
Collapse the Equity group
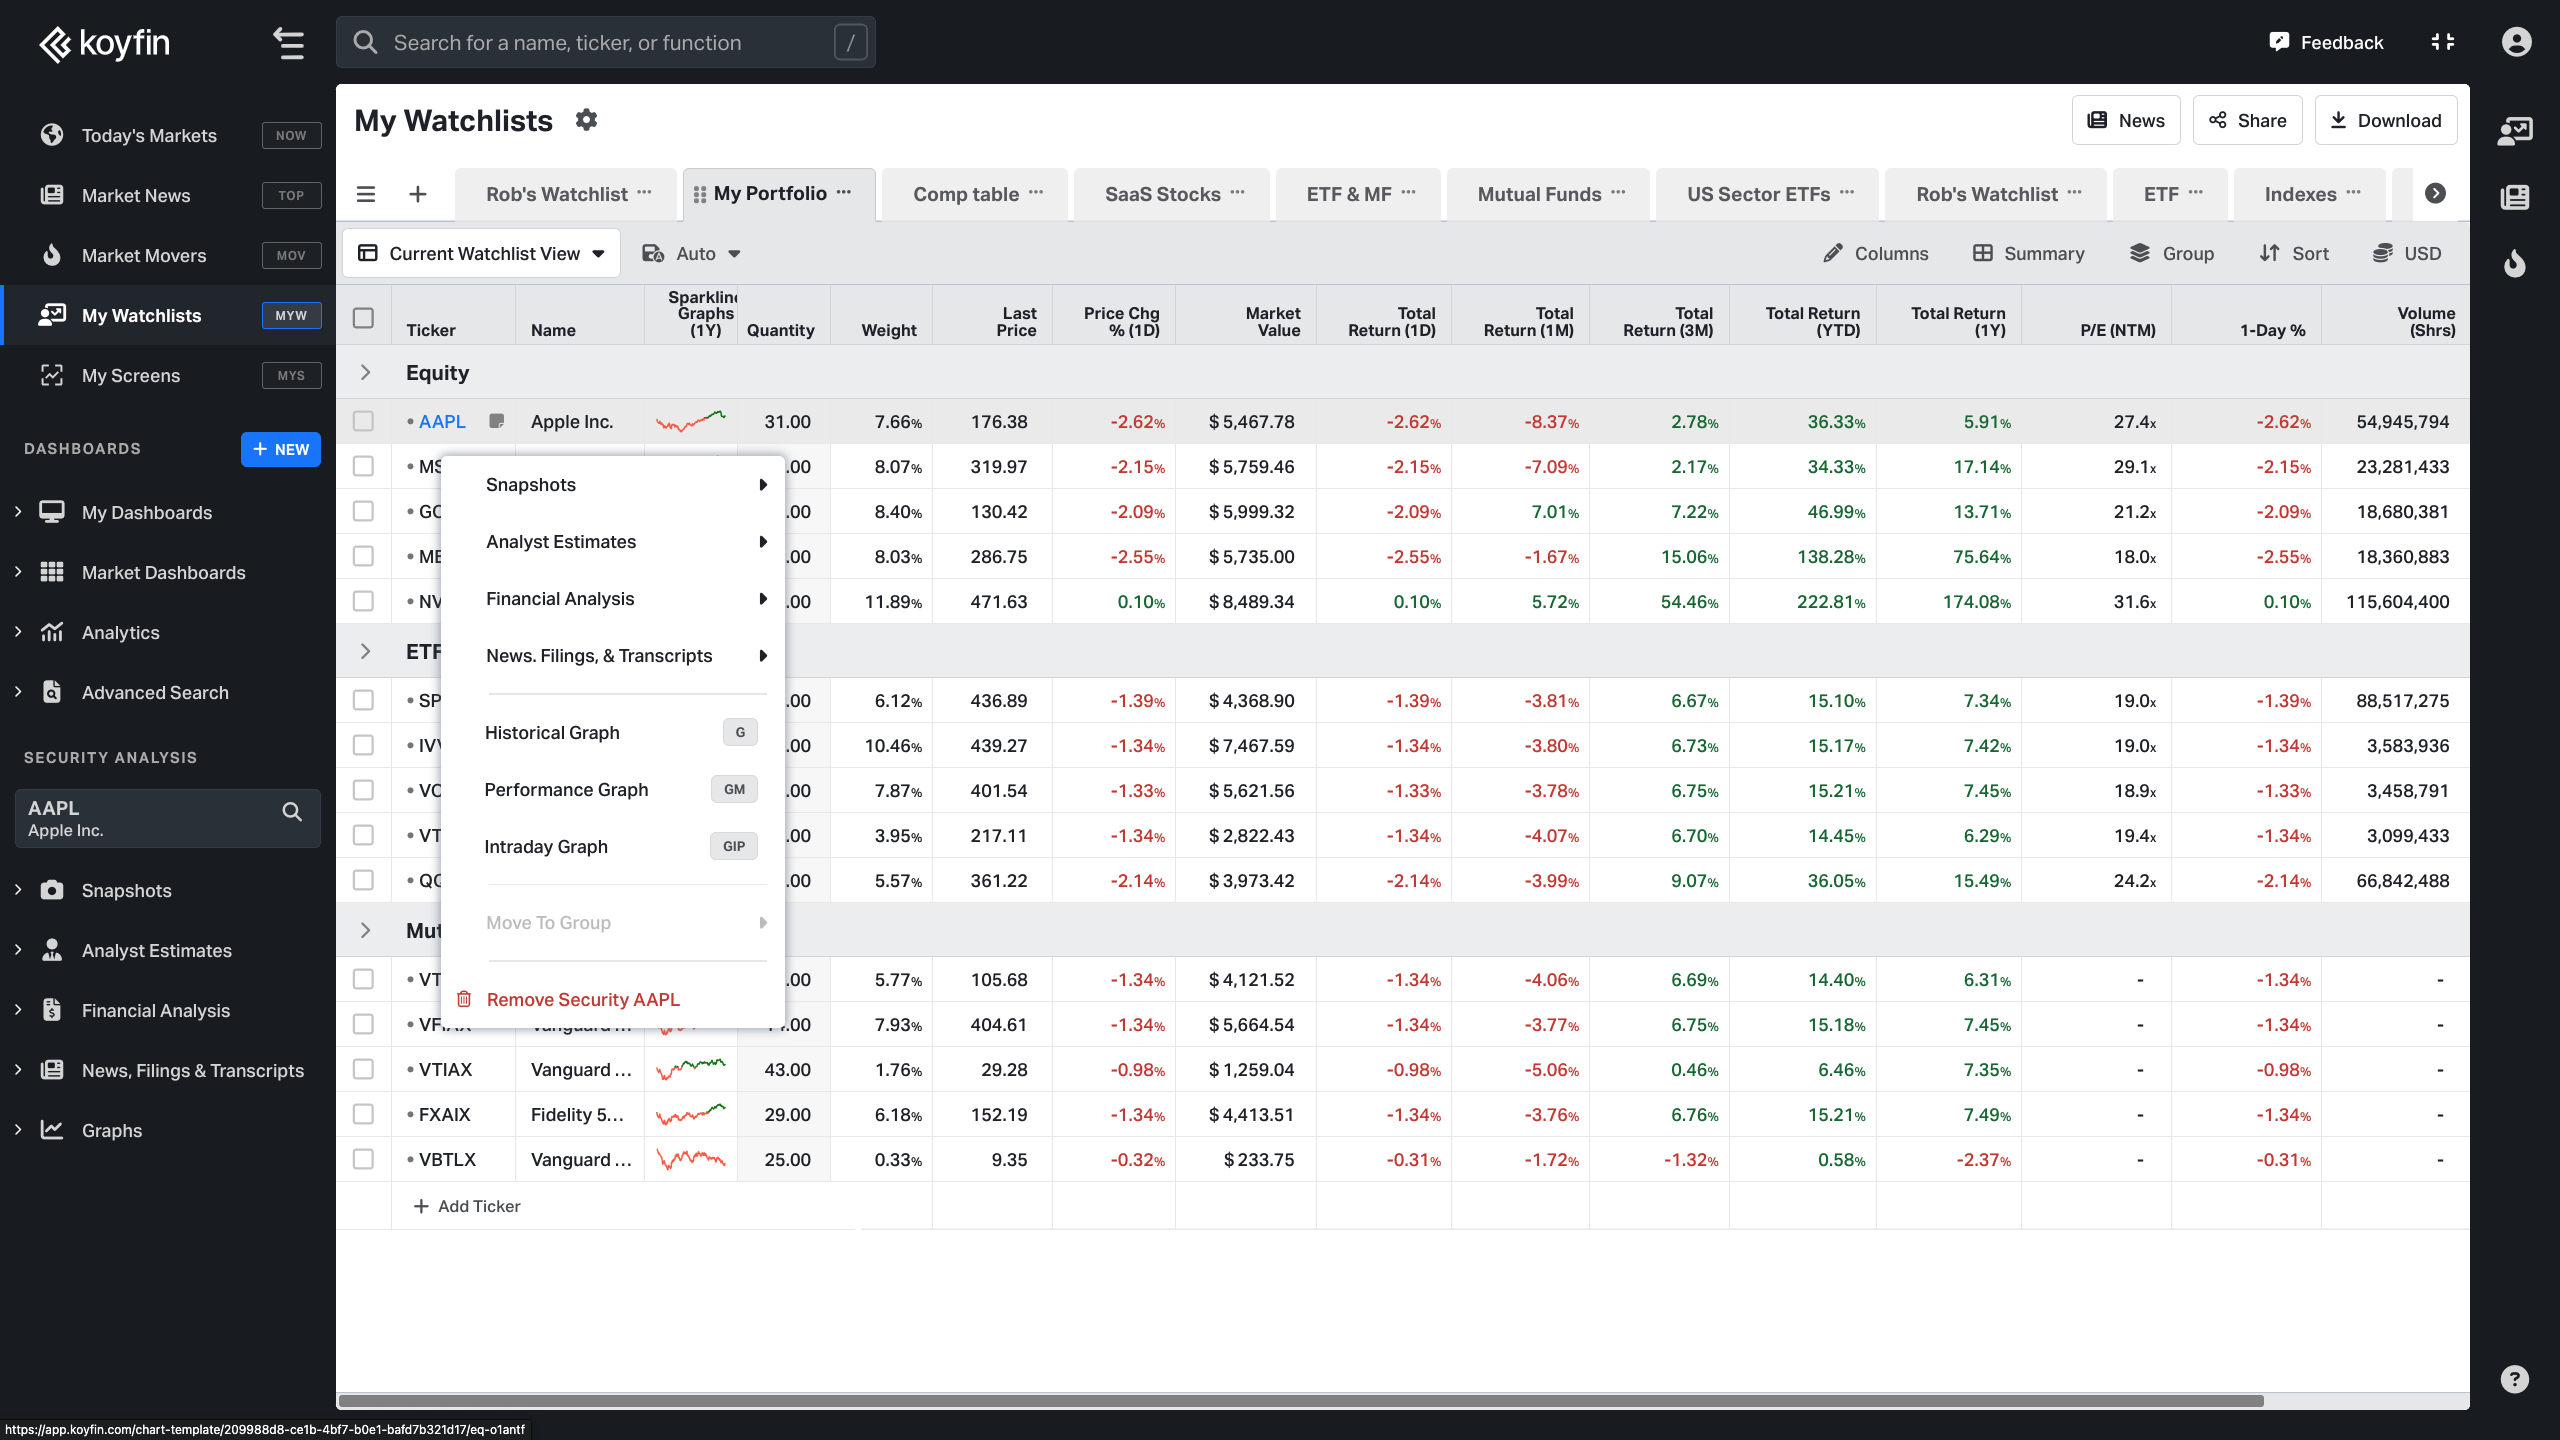pos(365,372)
